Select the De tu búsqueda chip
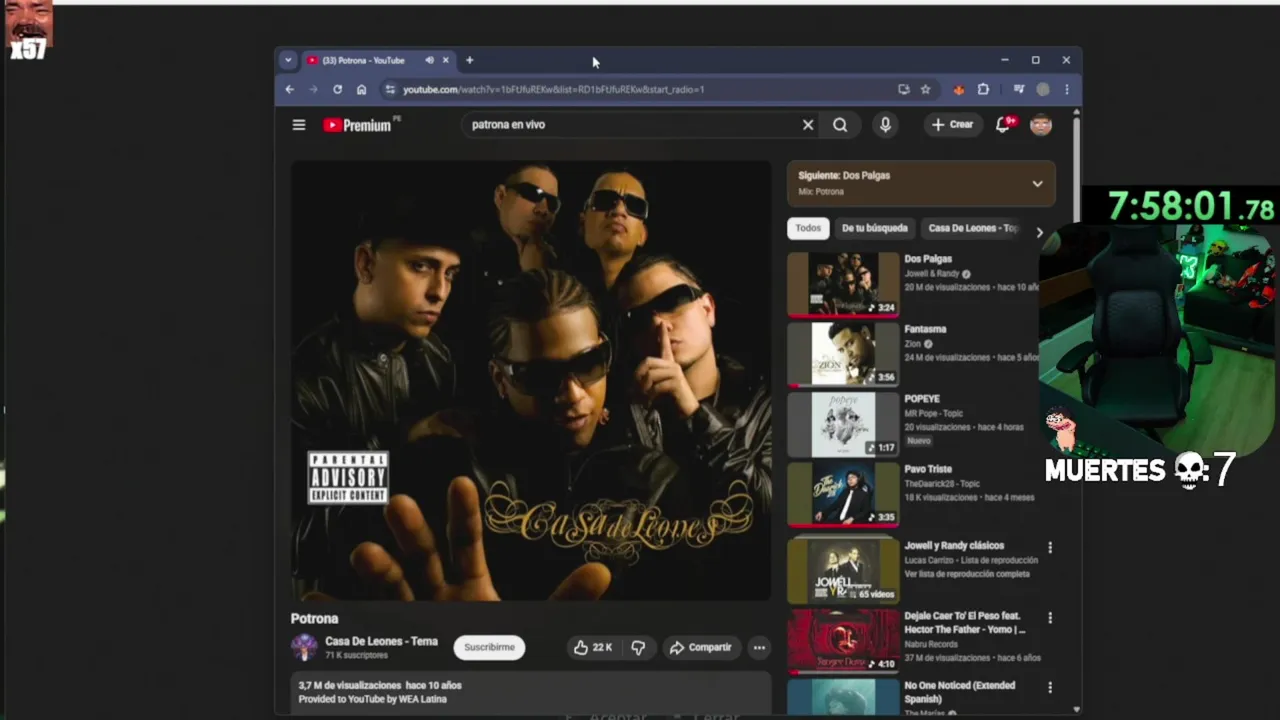This screenshot has height=720, width=1280. (x=874, y=229)
